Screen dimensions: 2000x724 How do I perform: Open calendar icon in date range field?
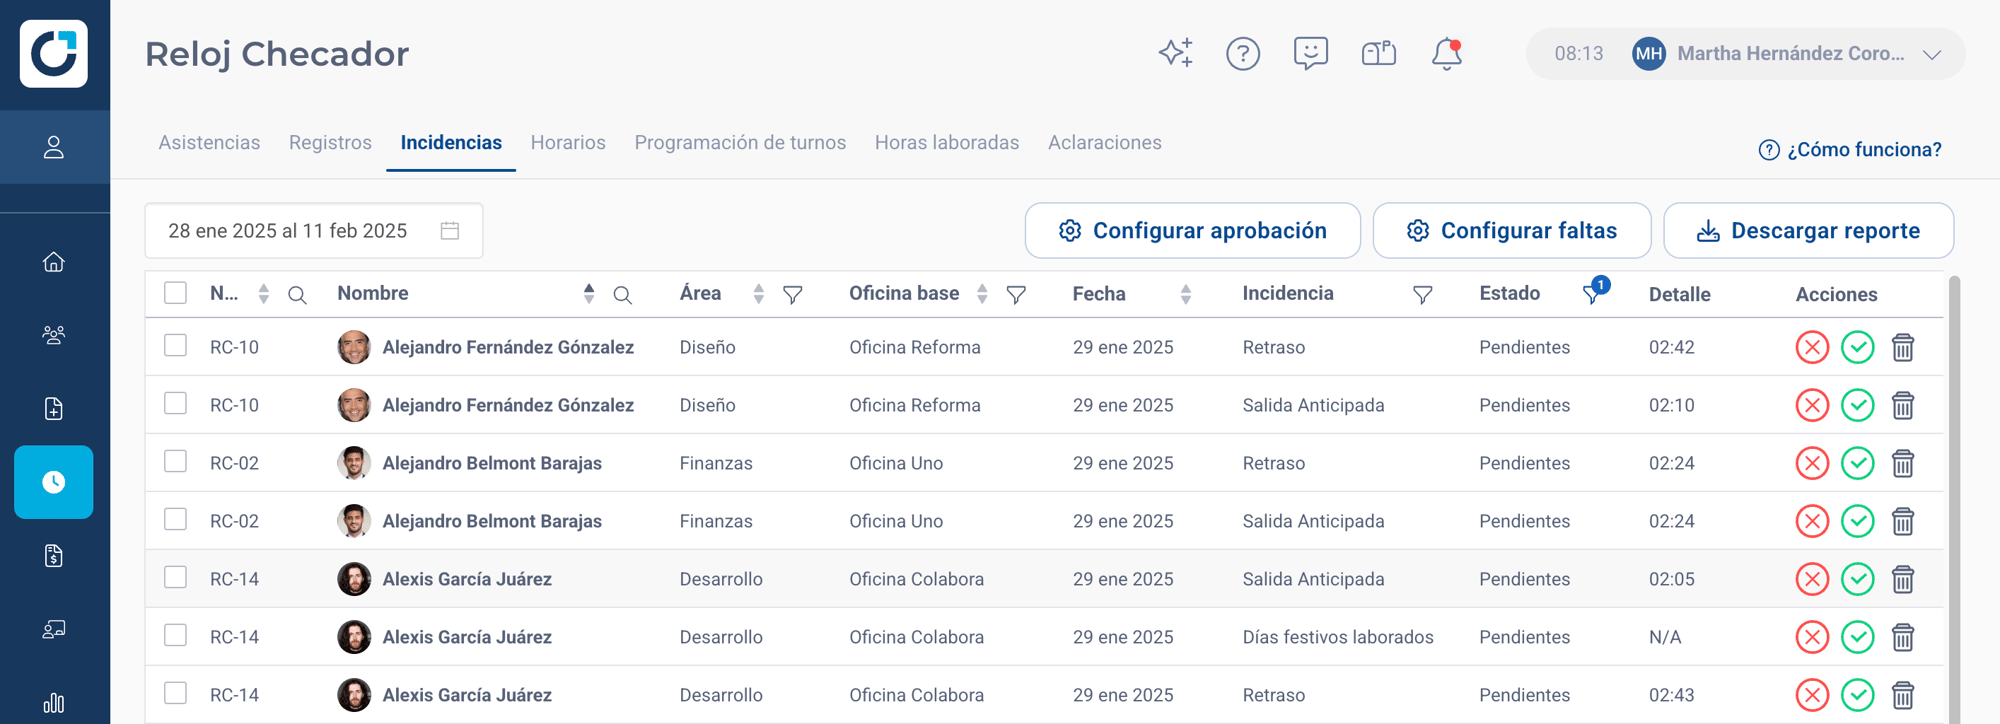pos(450,231)
